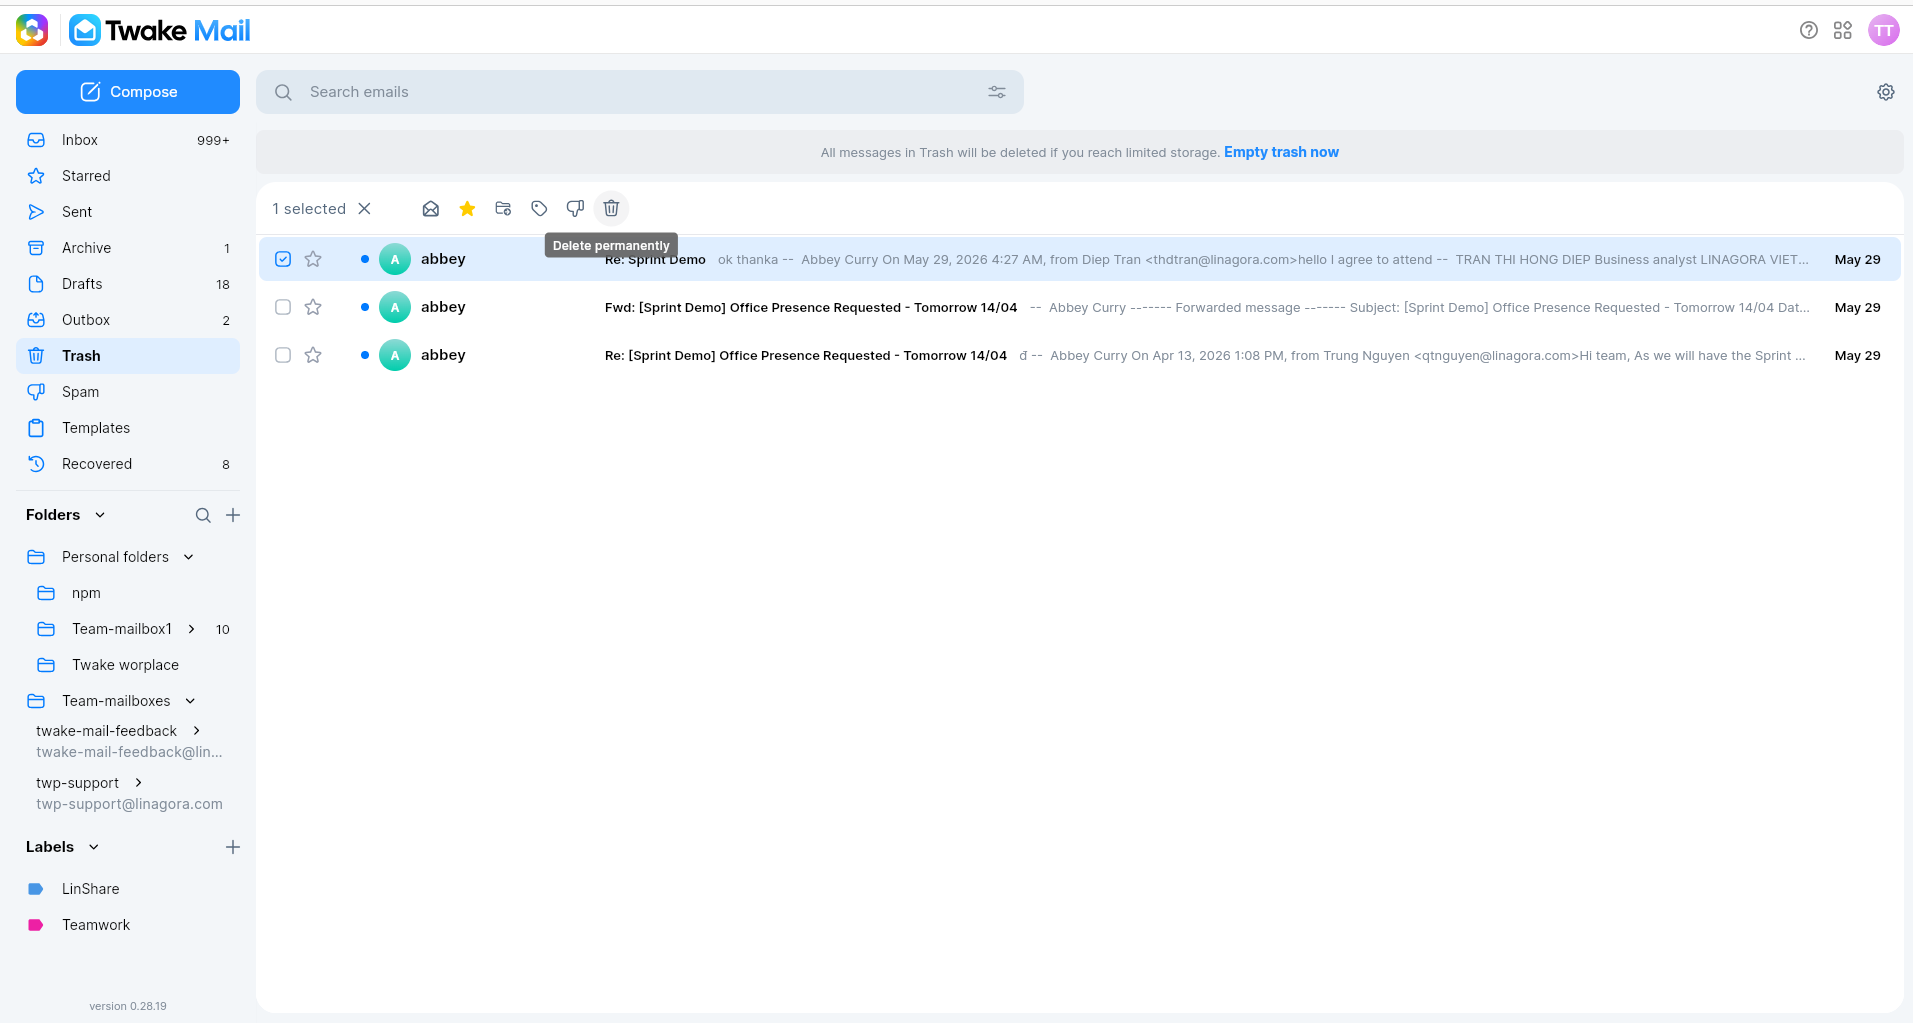Viewport: 1913px width, 1023px height.
Task: Open advanced search filters icon
Action: click(997, 92)
